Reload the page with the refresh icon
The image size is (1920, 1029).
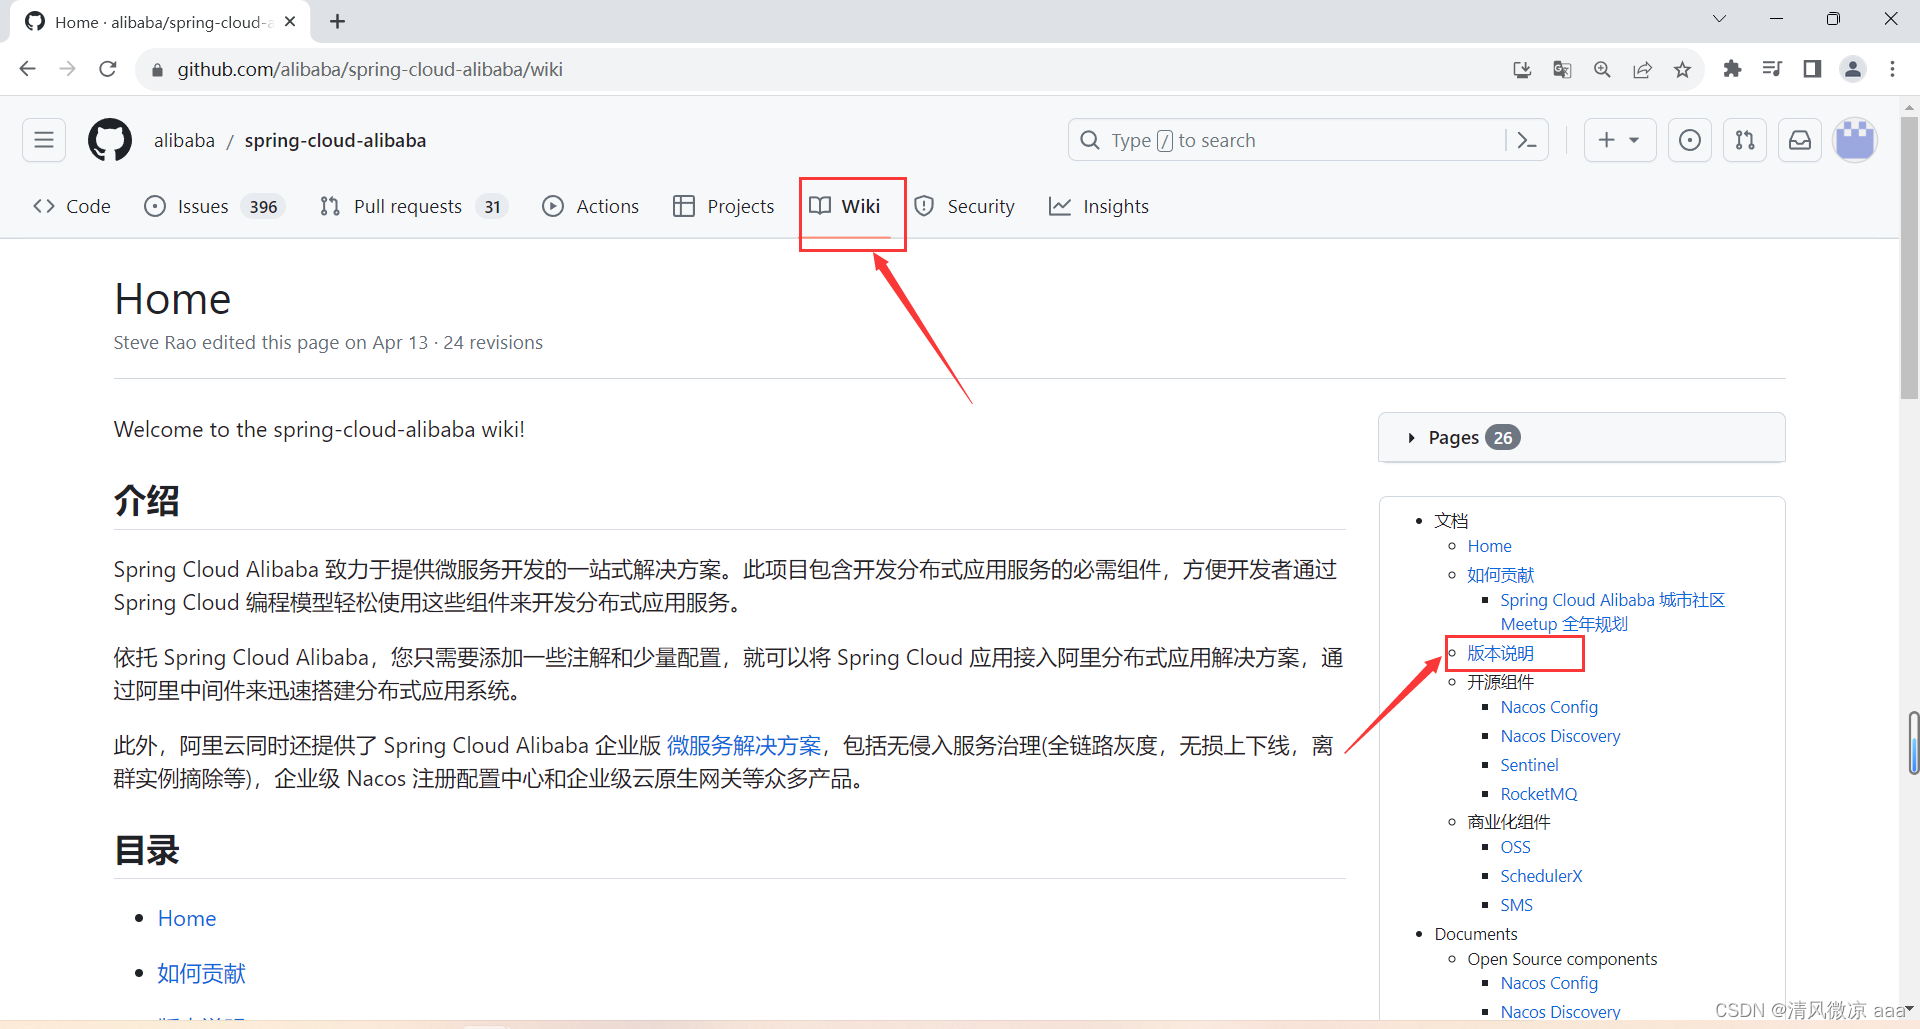tap(108, 69)
